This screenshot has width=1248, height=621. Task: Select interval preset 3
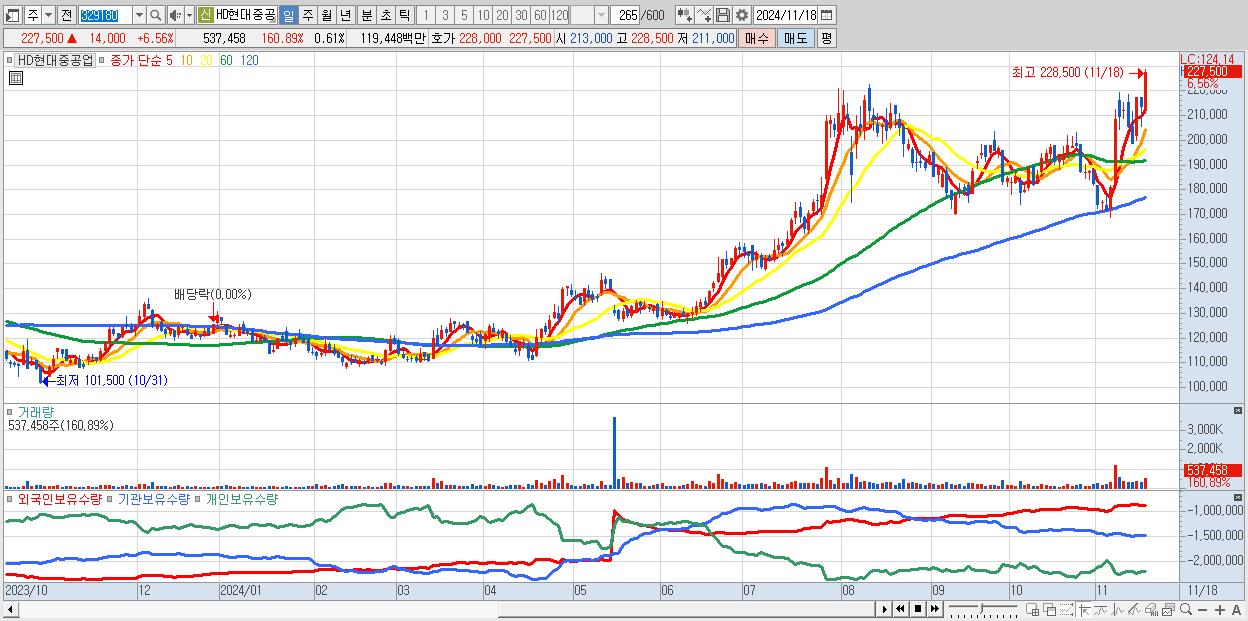(444, 15)
